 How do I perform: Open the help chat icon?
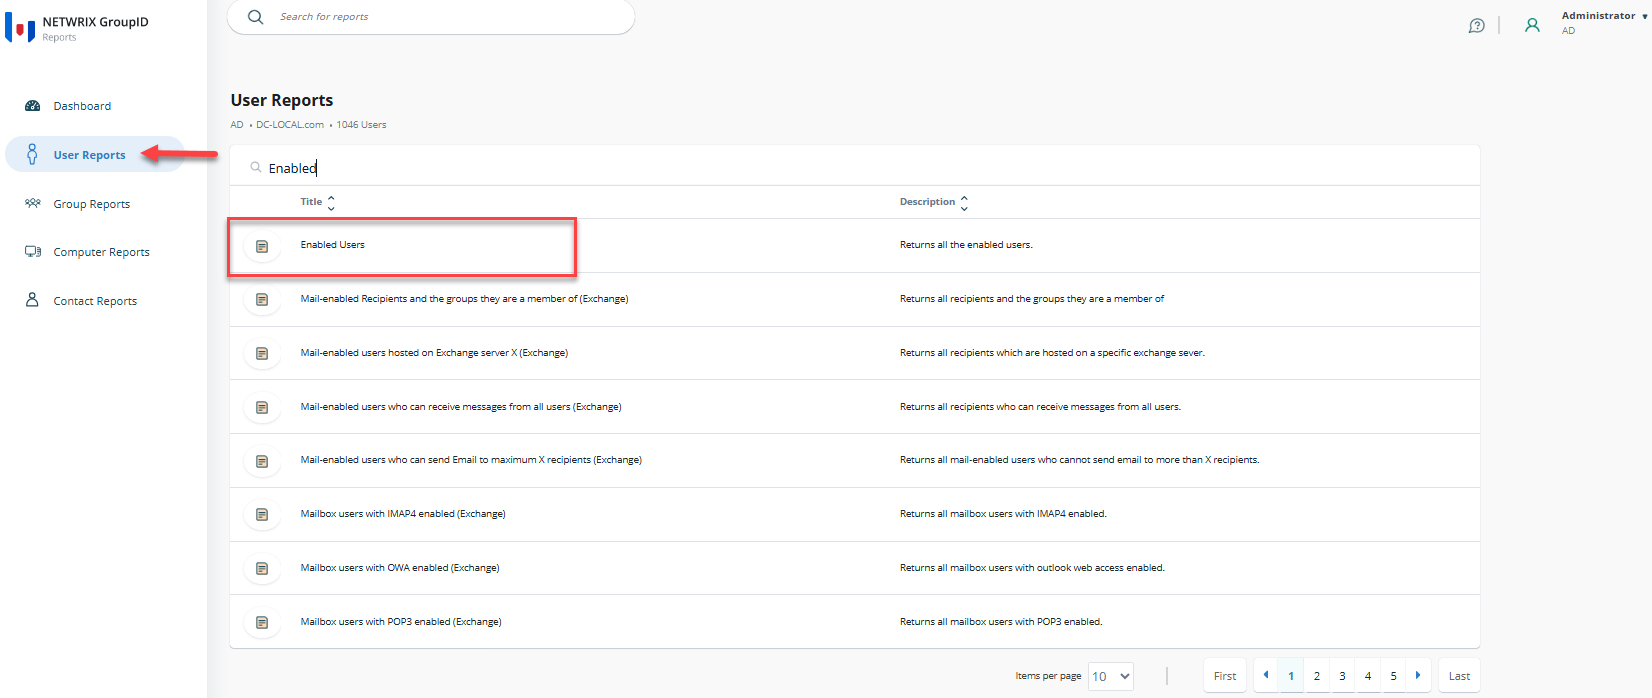pos(1476,26)
